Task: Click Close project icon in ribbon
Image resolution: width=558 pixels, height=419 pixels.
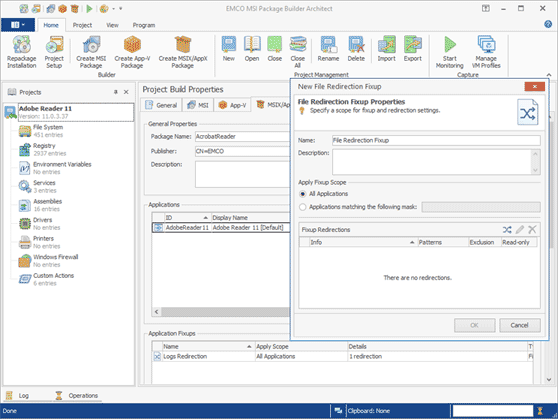Action: [275, 49]
